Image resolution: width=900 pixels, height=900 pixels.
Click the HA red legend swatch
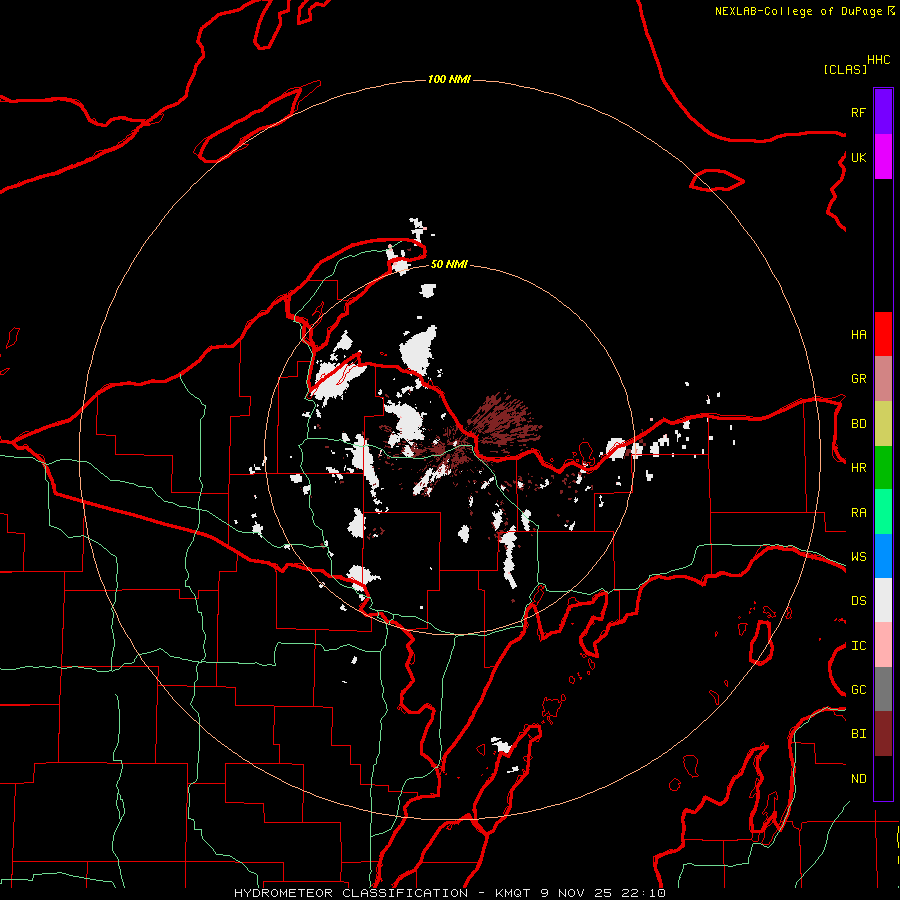click(883, 334)
